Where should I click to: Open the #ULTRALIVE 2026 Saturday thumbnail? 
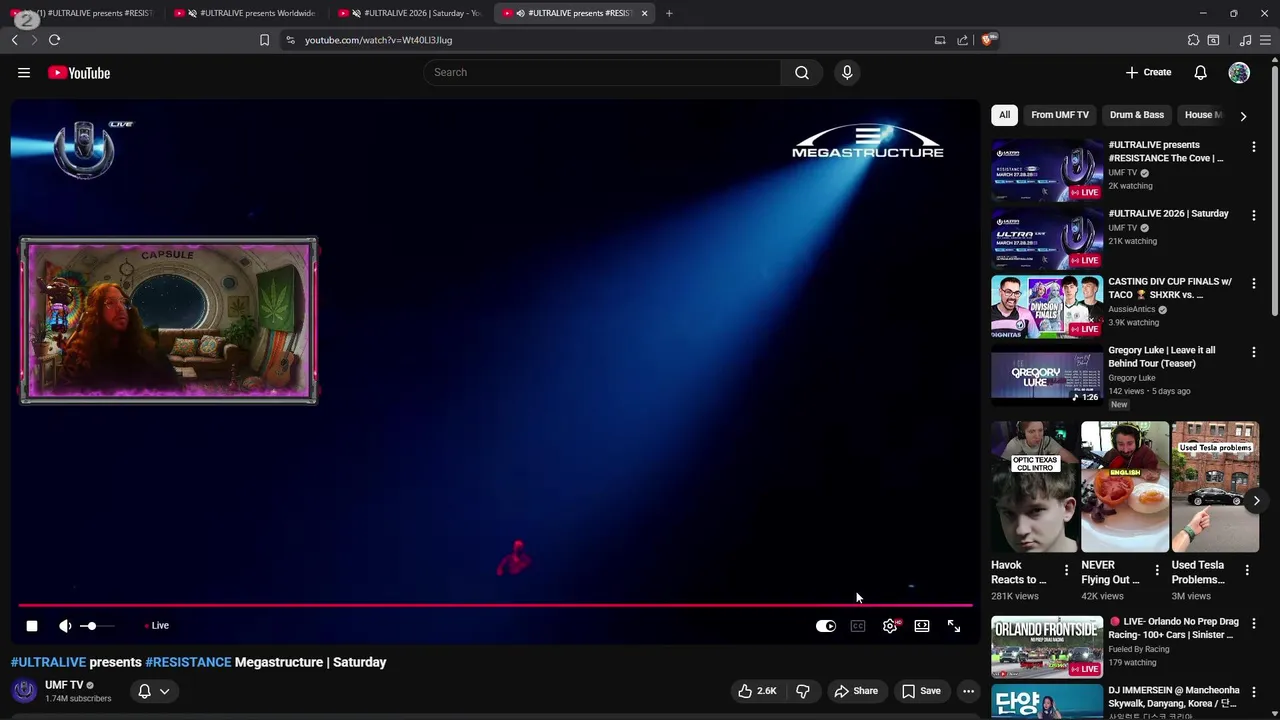click(1047, 238)
